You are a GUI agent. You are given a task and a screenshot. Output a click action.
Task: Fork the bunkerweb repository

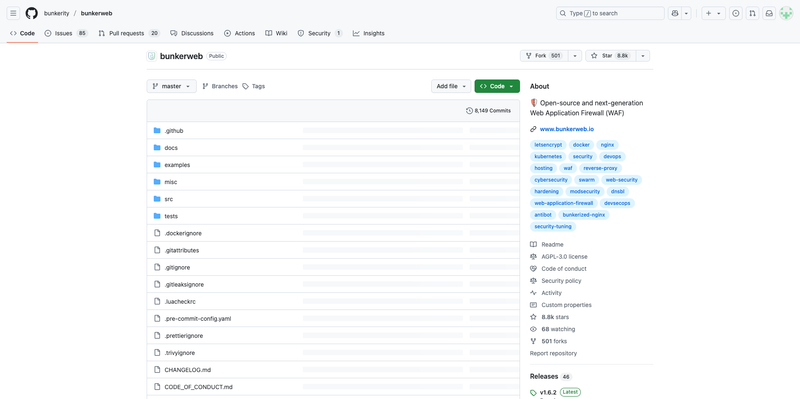tap(544, 56)
